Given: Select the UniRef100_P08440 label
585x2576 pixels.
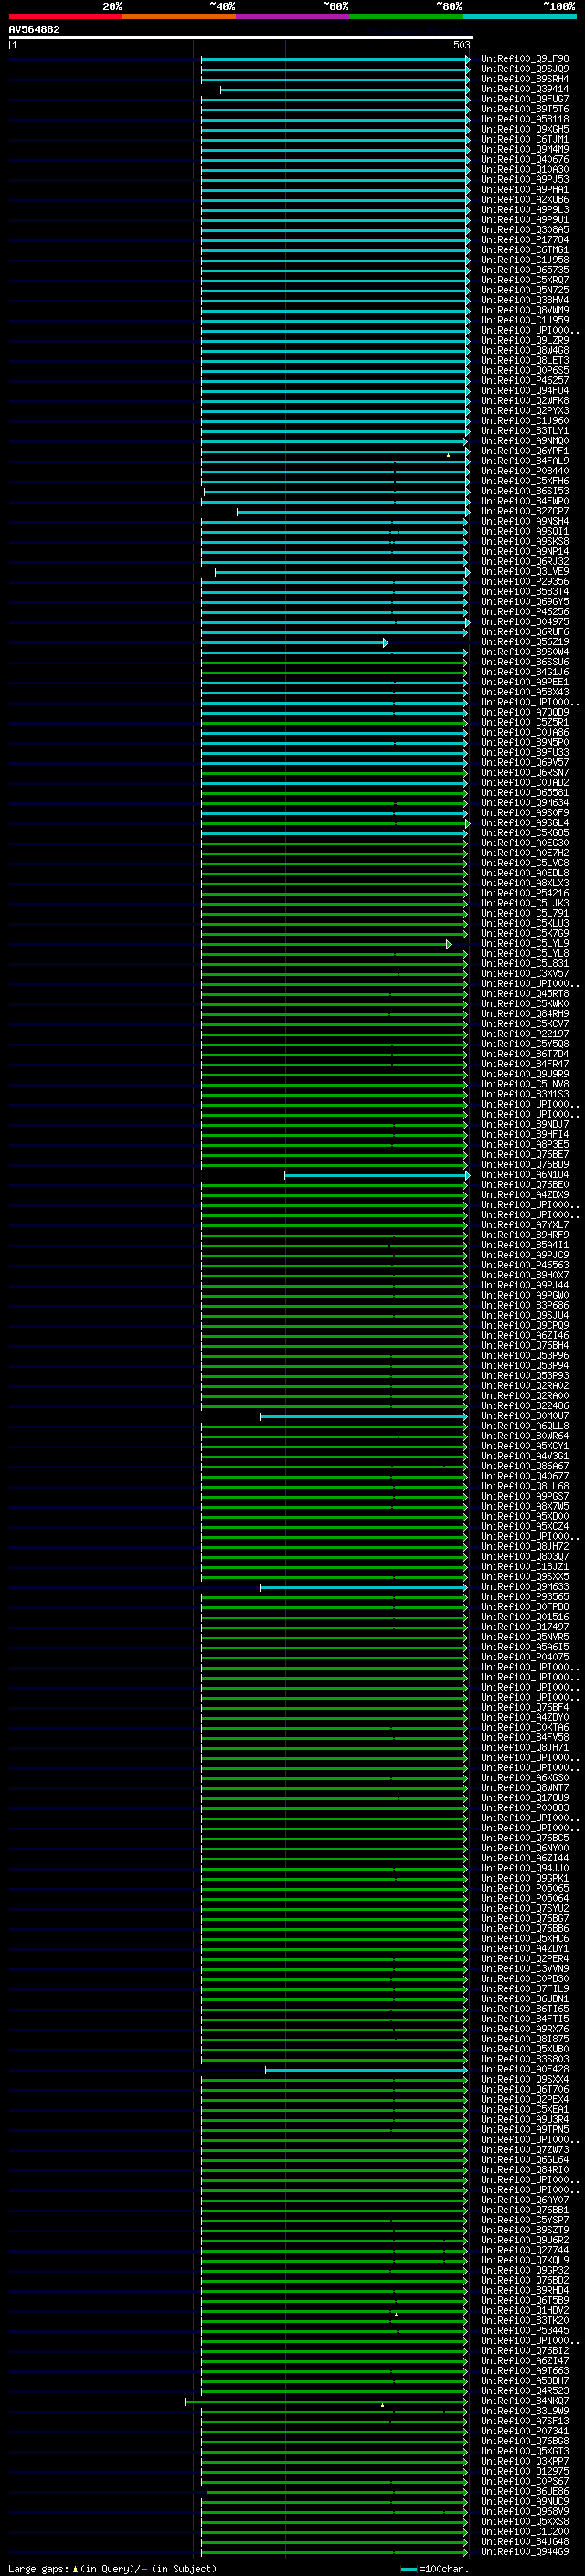Looking at the screenshot, I should tap(525, 471).
